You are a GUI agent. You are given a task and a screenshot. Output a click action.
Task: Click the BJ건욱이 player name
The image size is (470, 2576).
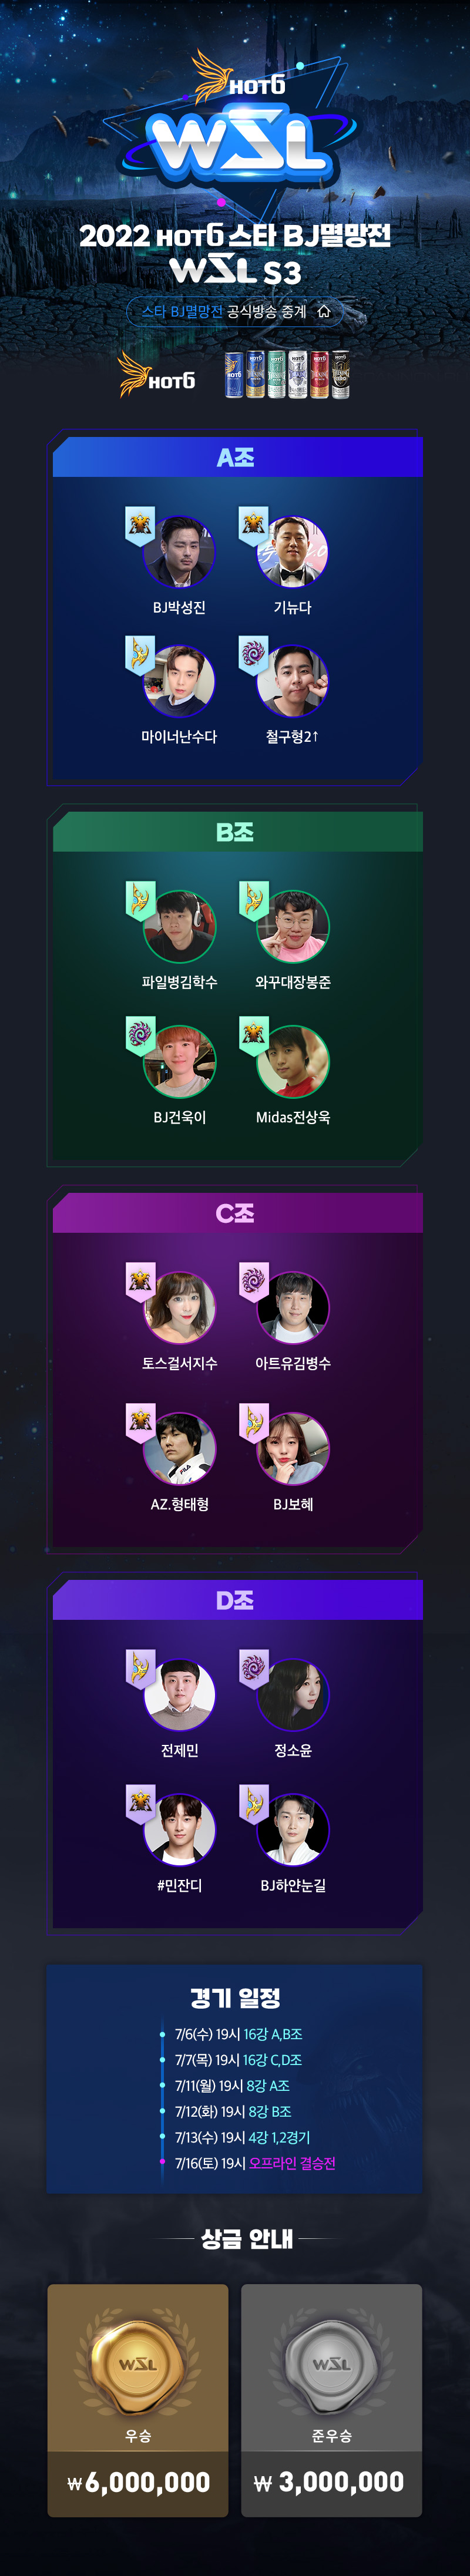(x=180, y=1117)
